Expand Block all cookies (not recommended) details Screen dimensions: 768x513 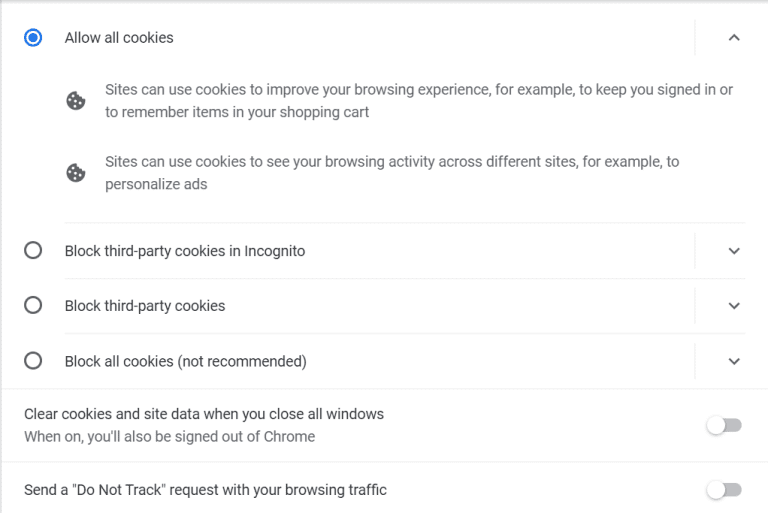coord(734,361)
